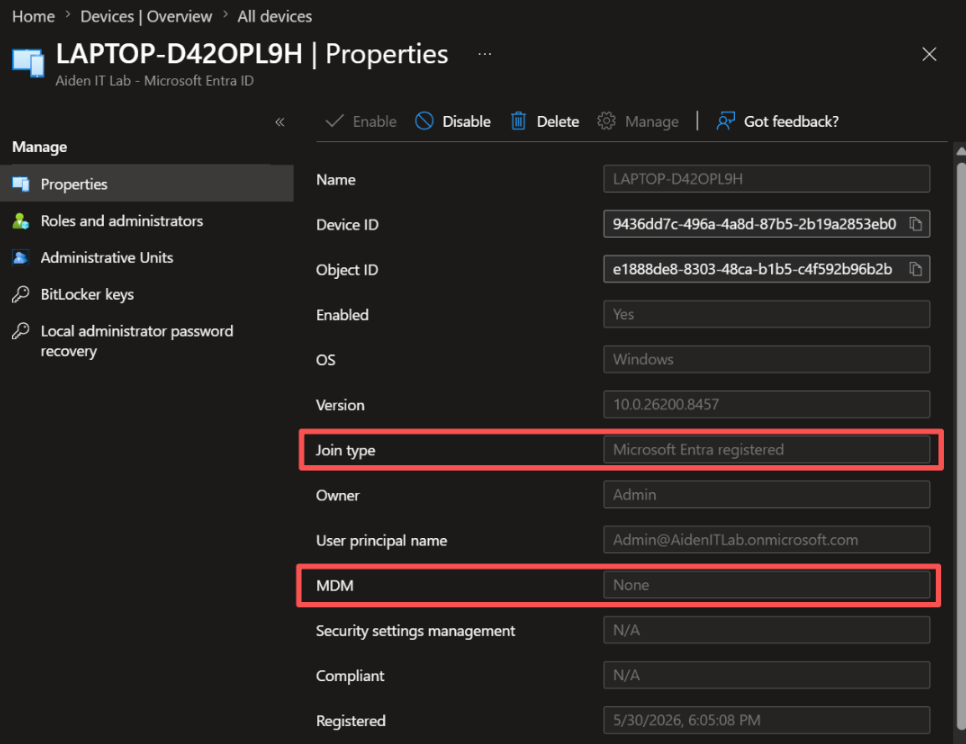Click the feedback person icon

725,121
